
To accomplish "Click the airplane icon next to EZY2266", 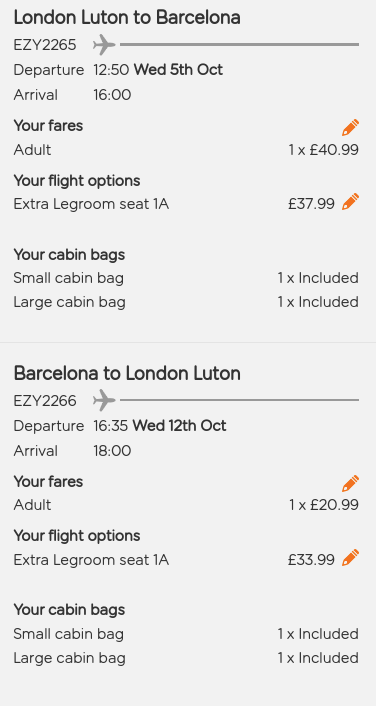I will 104,400.
